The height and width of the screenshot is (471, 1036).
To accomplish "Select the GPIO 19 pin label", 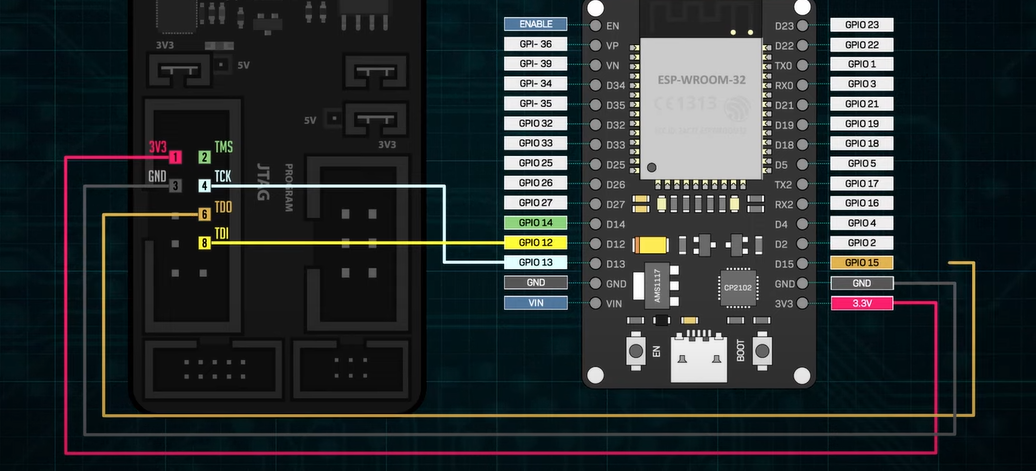I will [862, 124].
